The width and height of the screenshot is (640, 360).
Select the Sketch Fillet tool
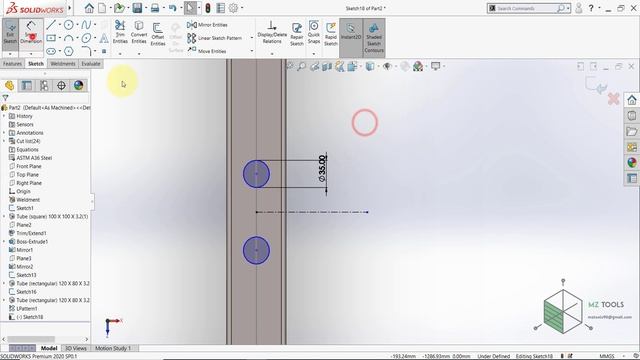pyautogui.click(x=86, y=51)
